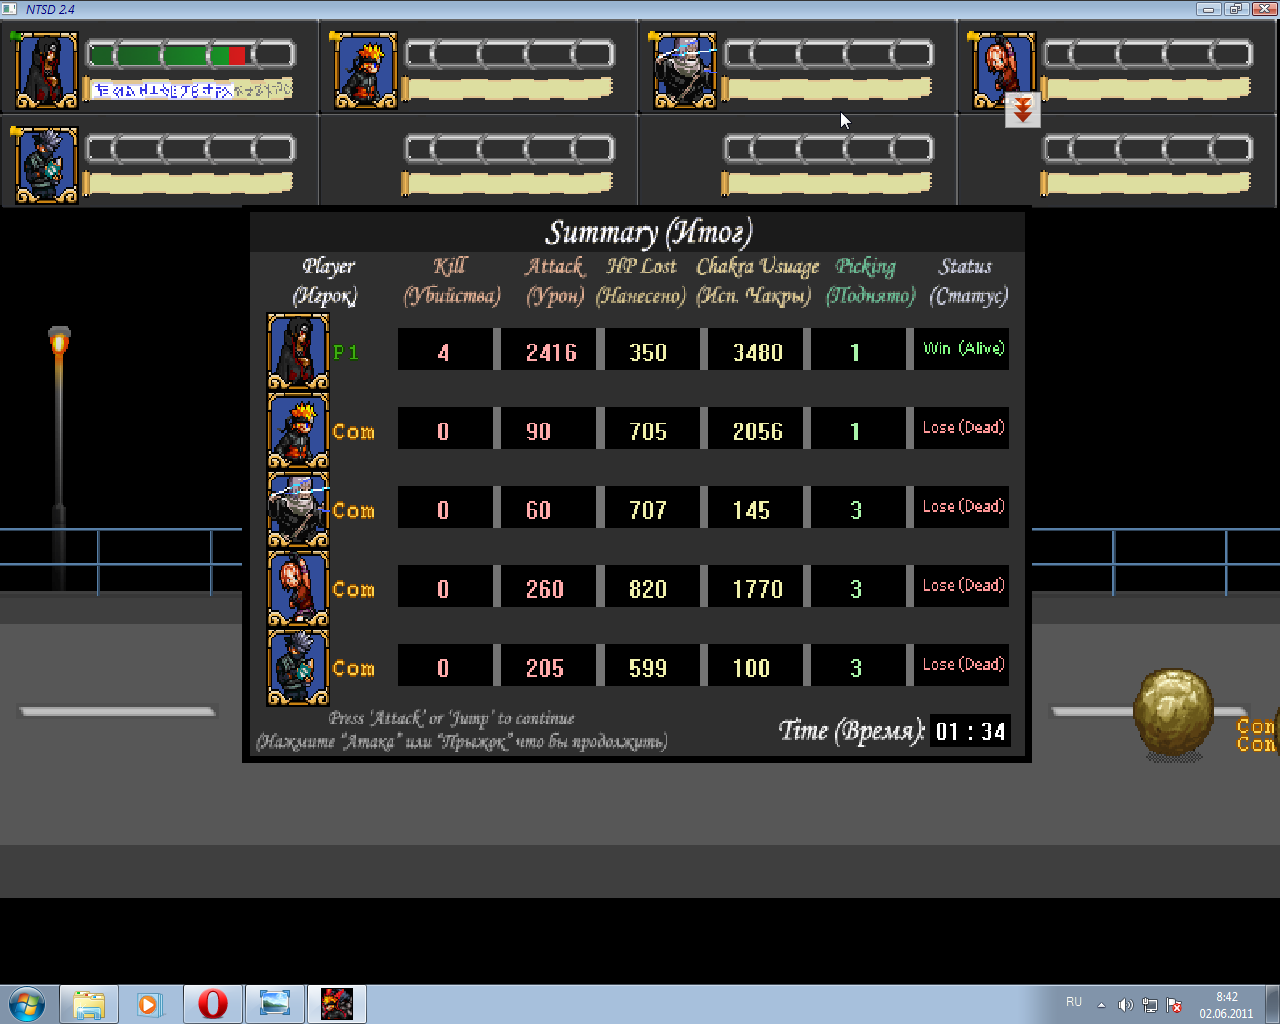The width and height of the screenshot is (1280, 1024).
Task: Click attack value 260
Action: pyautogui.click(x=545, y=589)
